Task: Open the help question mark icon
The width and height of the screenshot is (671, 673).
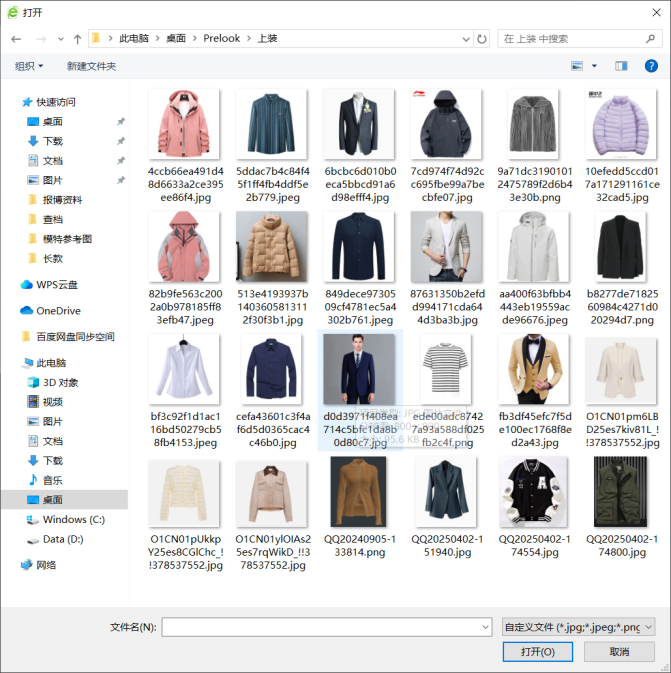Action: tap(651, 66)
